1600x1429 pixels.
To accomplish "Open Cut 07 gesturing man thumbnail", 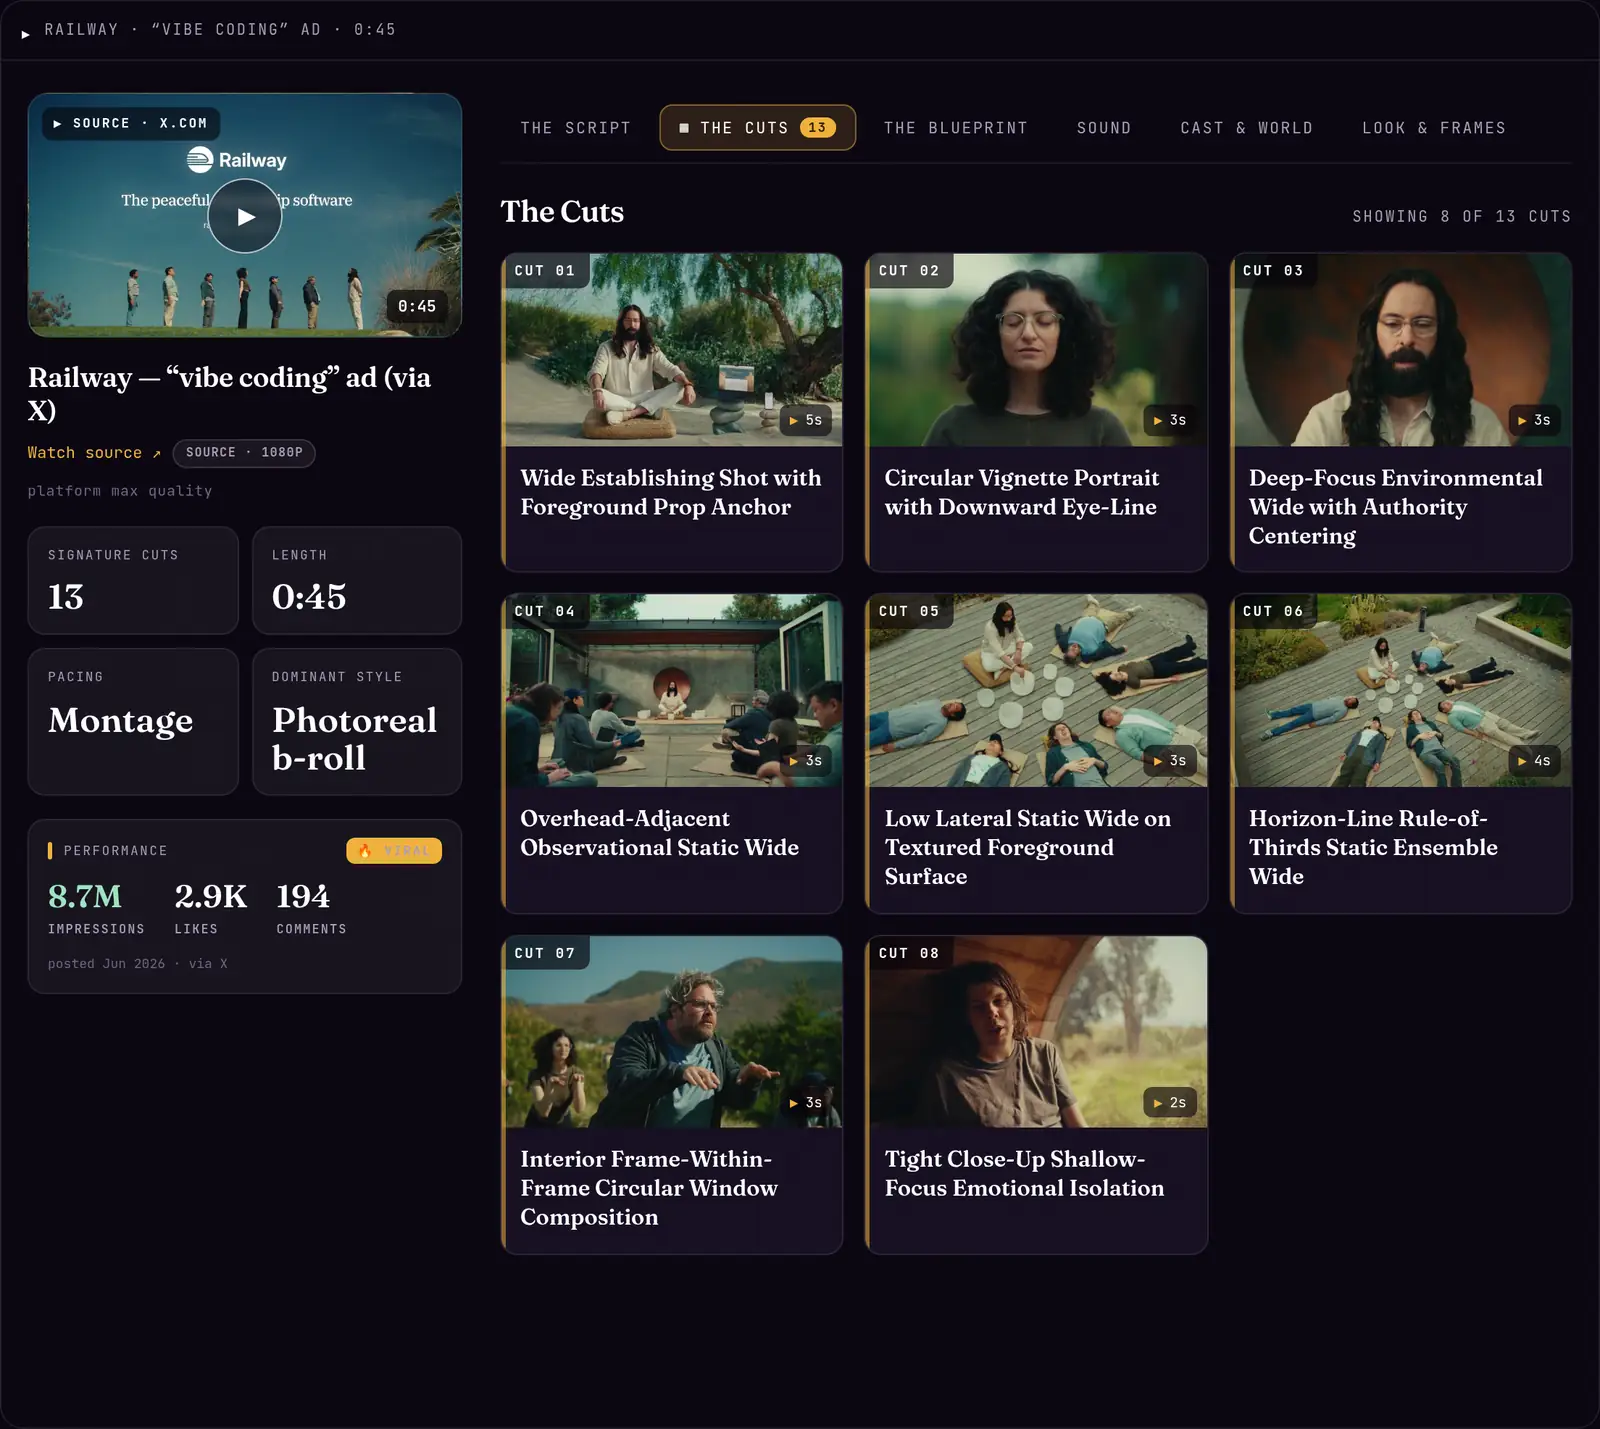I will (x=672, y=1032).
